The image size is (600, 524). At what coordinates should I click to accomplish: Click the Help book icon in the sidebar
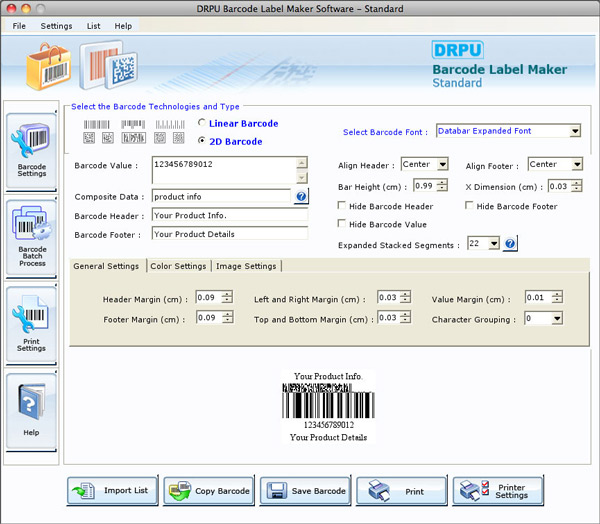point(31,411)
